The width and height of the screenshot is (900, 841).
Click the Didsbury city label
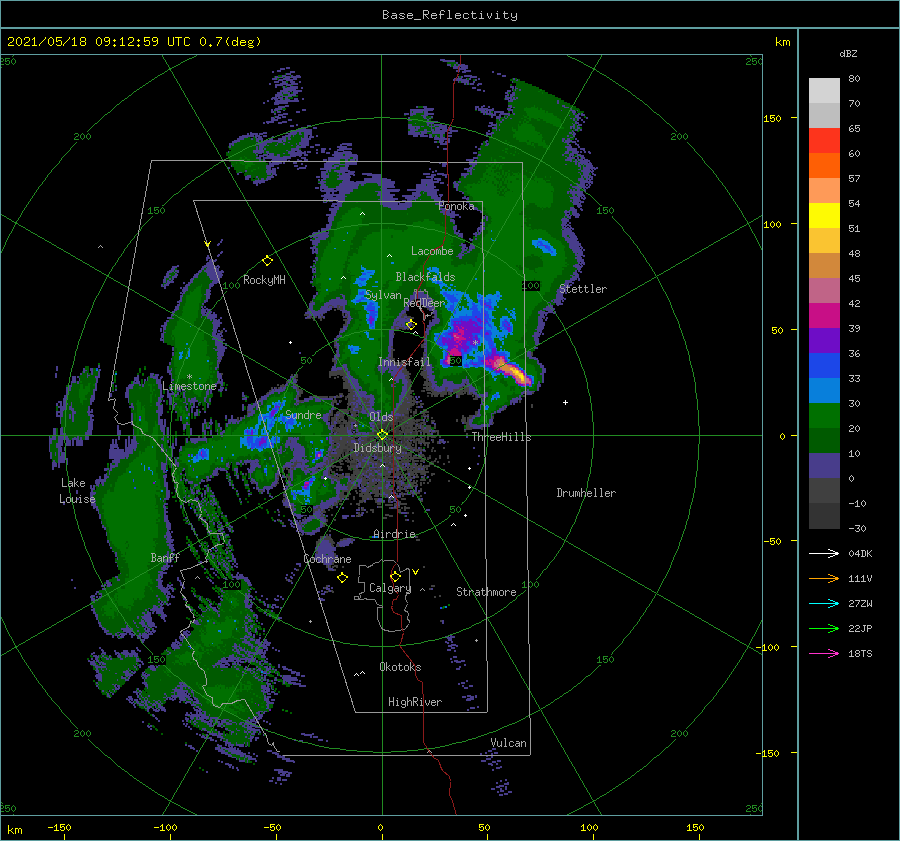pyautogui.click(x=377, y=448)
